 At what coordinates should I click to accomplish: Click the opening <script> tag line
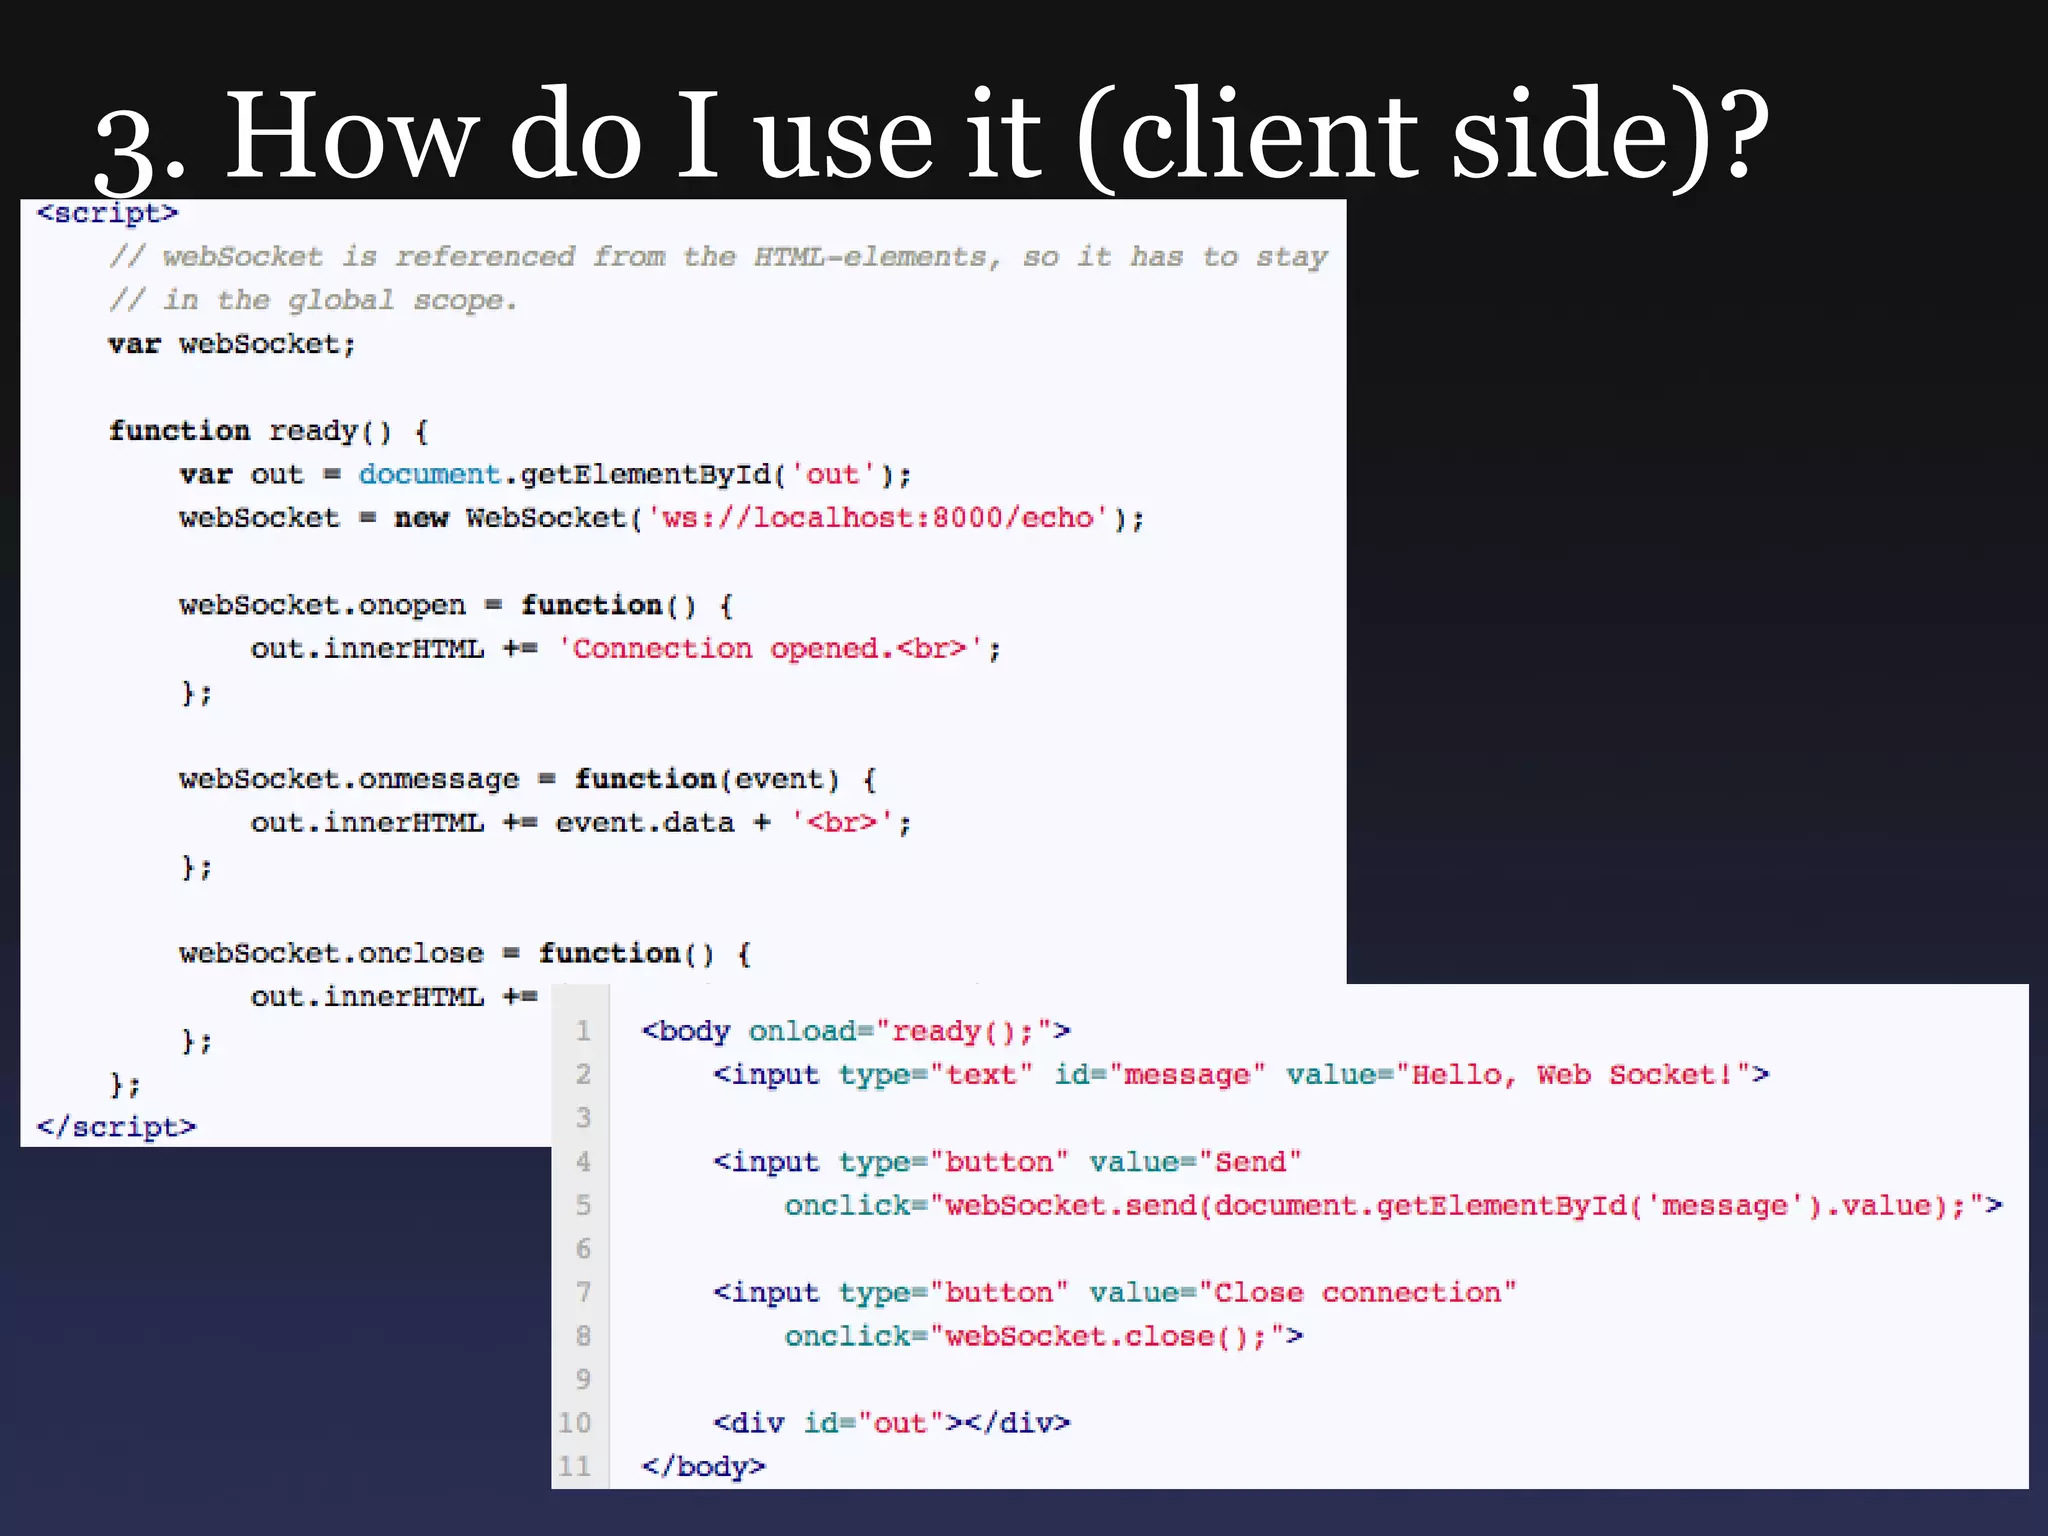click(x=107, y=213)
